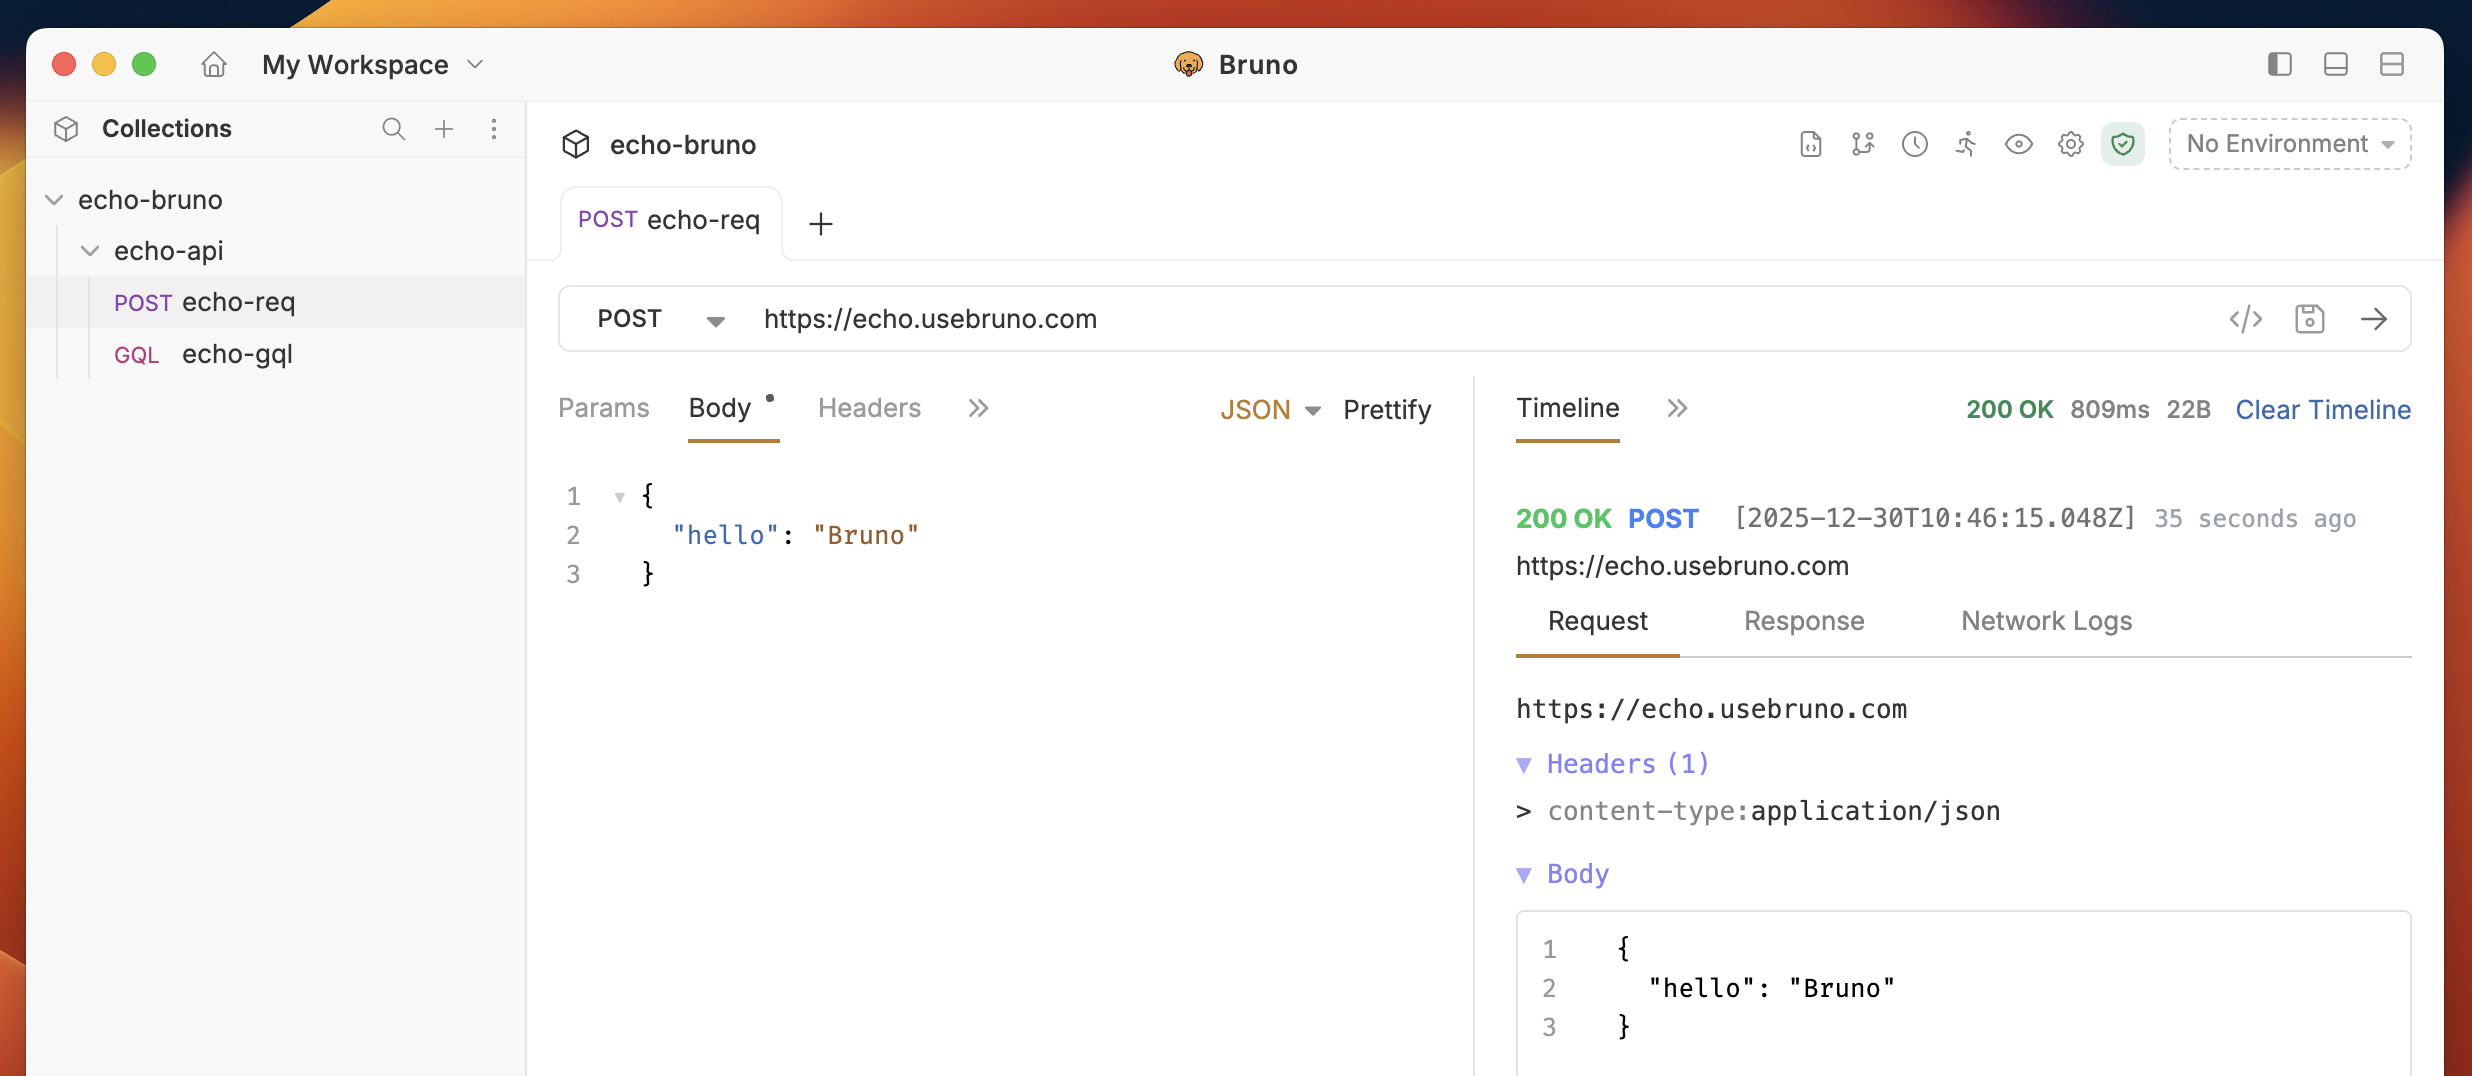Select the Timeline tab
This screenshot has width=2472, height=1076.
pyautogui.click(x=1567, y=409)
